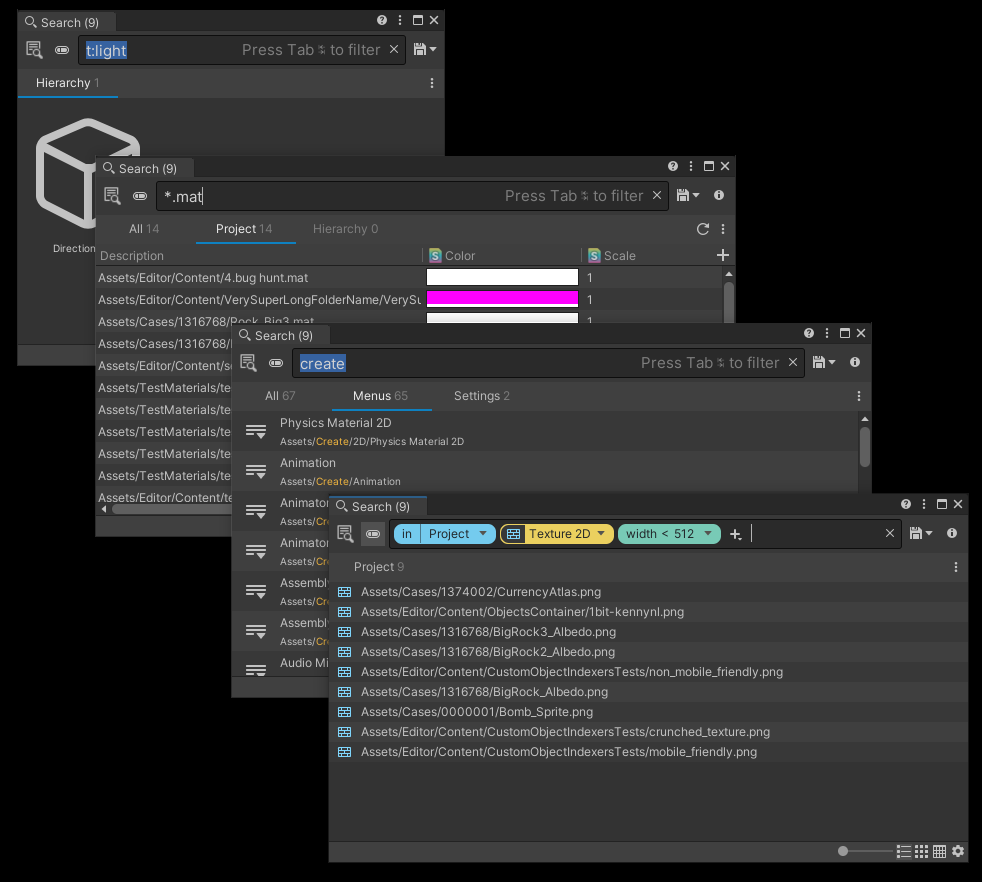Click the refresh icon in the *.mat window

click(x=703, y=229)
